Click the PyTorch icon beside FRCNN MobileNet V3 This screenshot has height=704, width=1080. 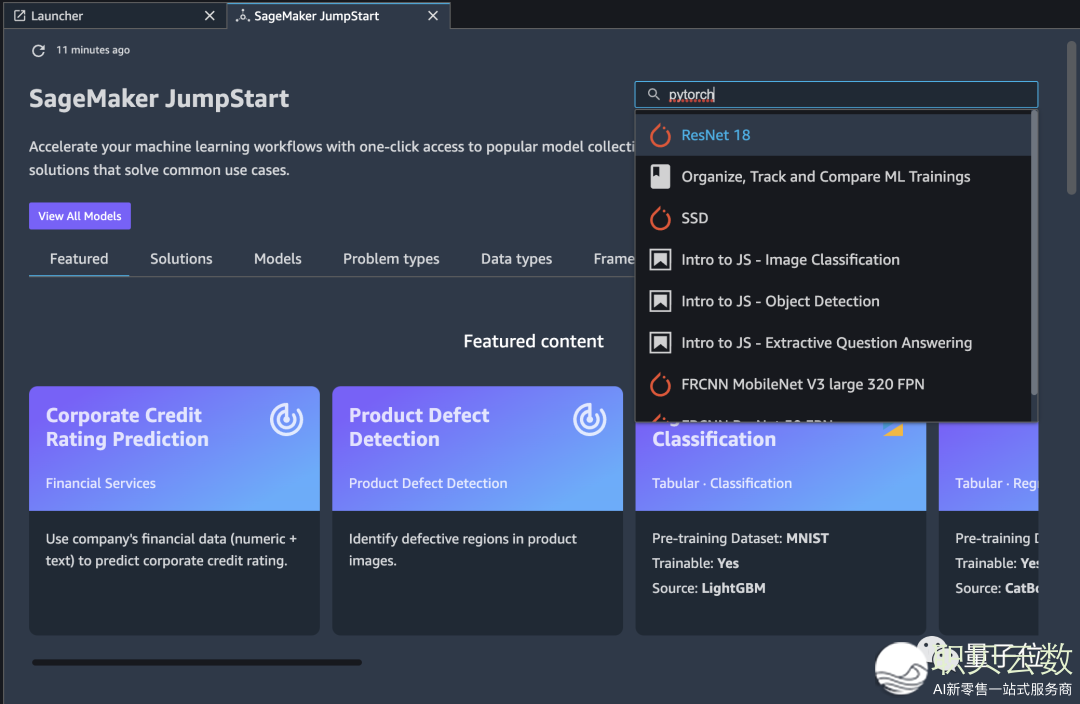coord(660,384)
